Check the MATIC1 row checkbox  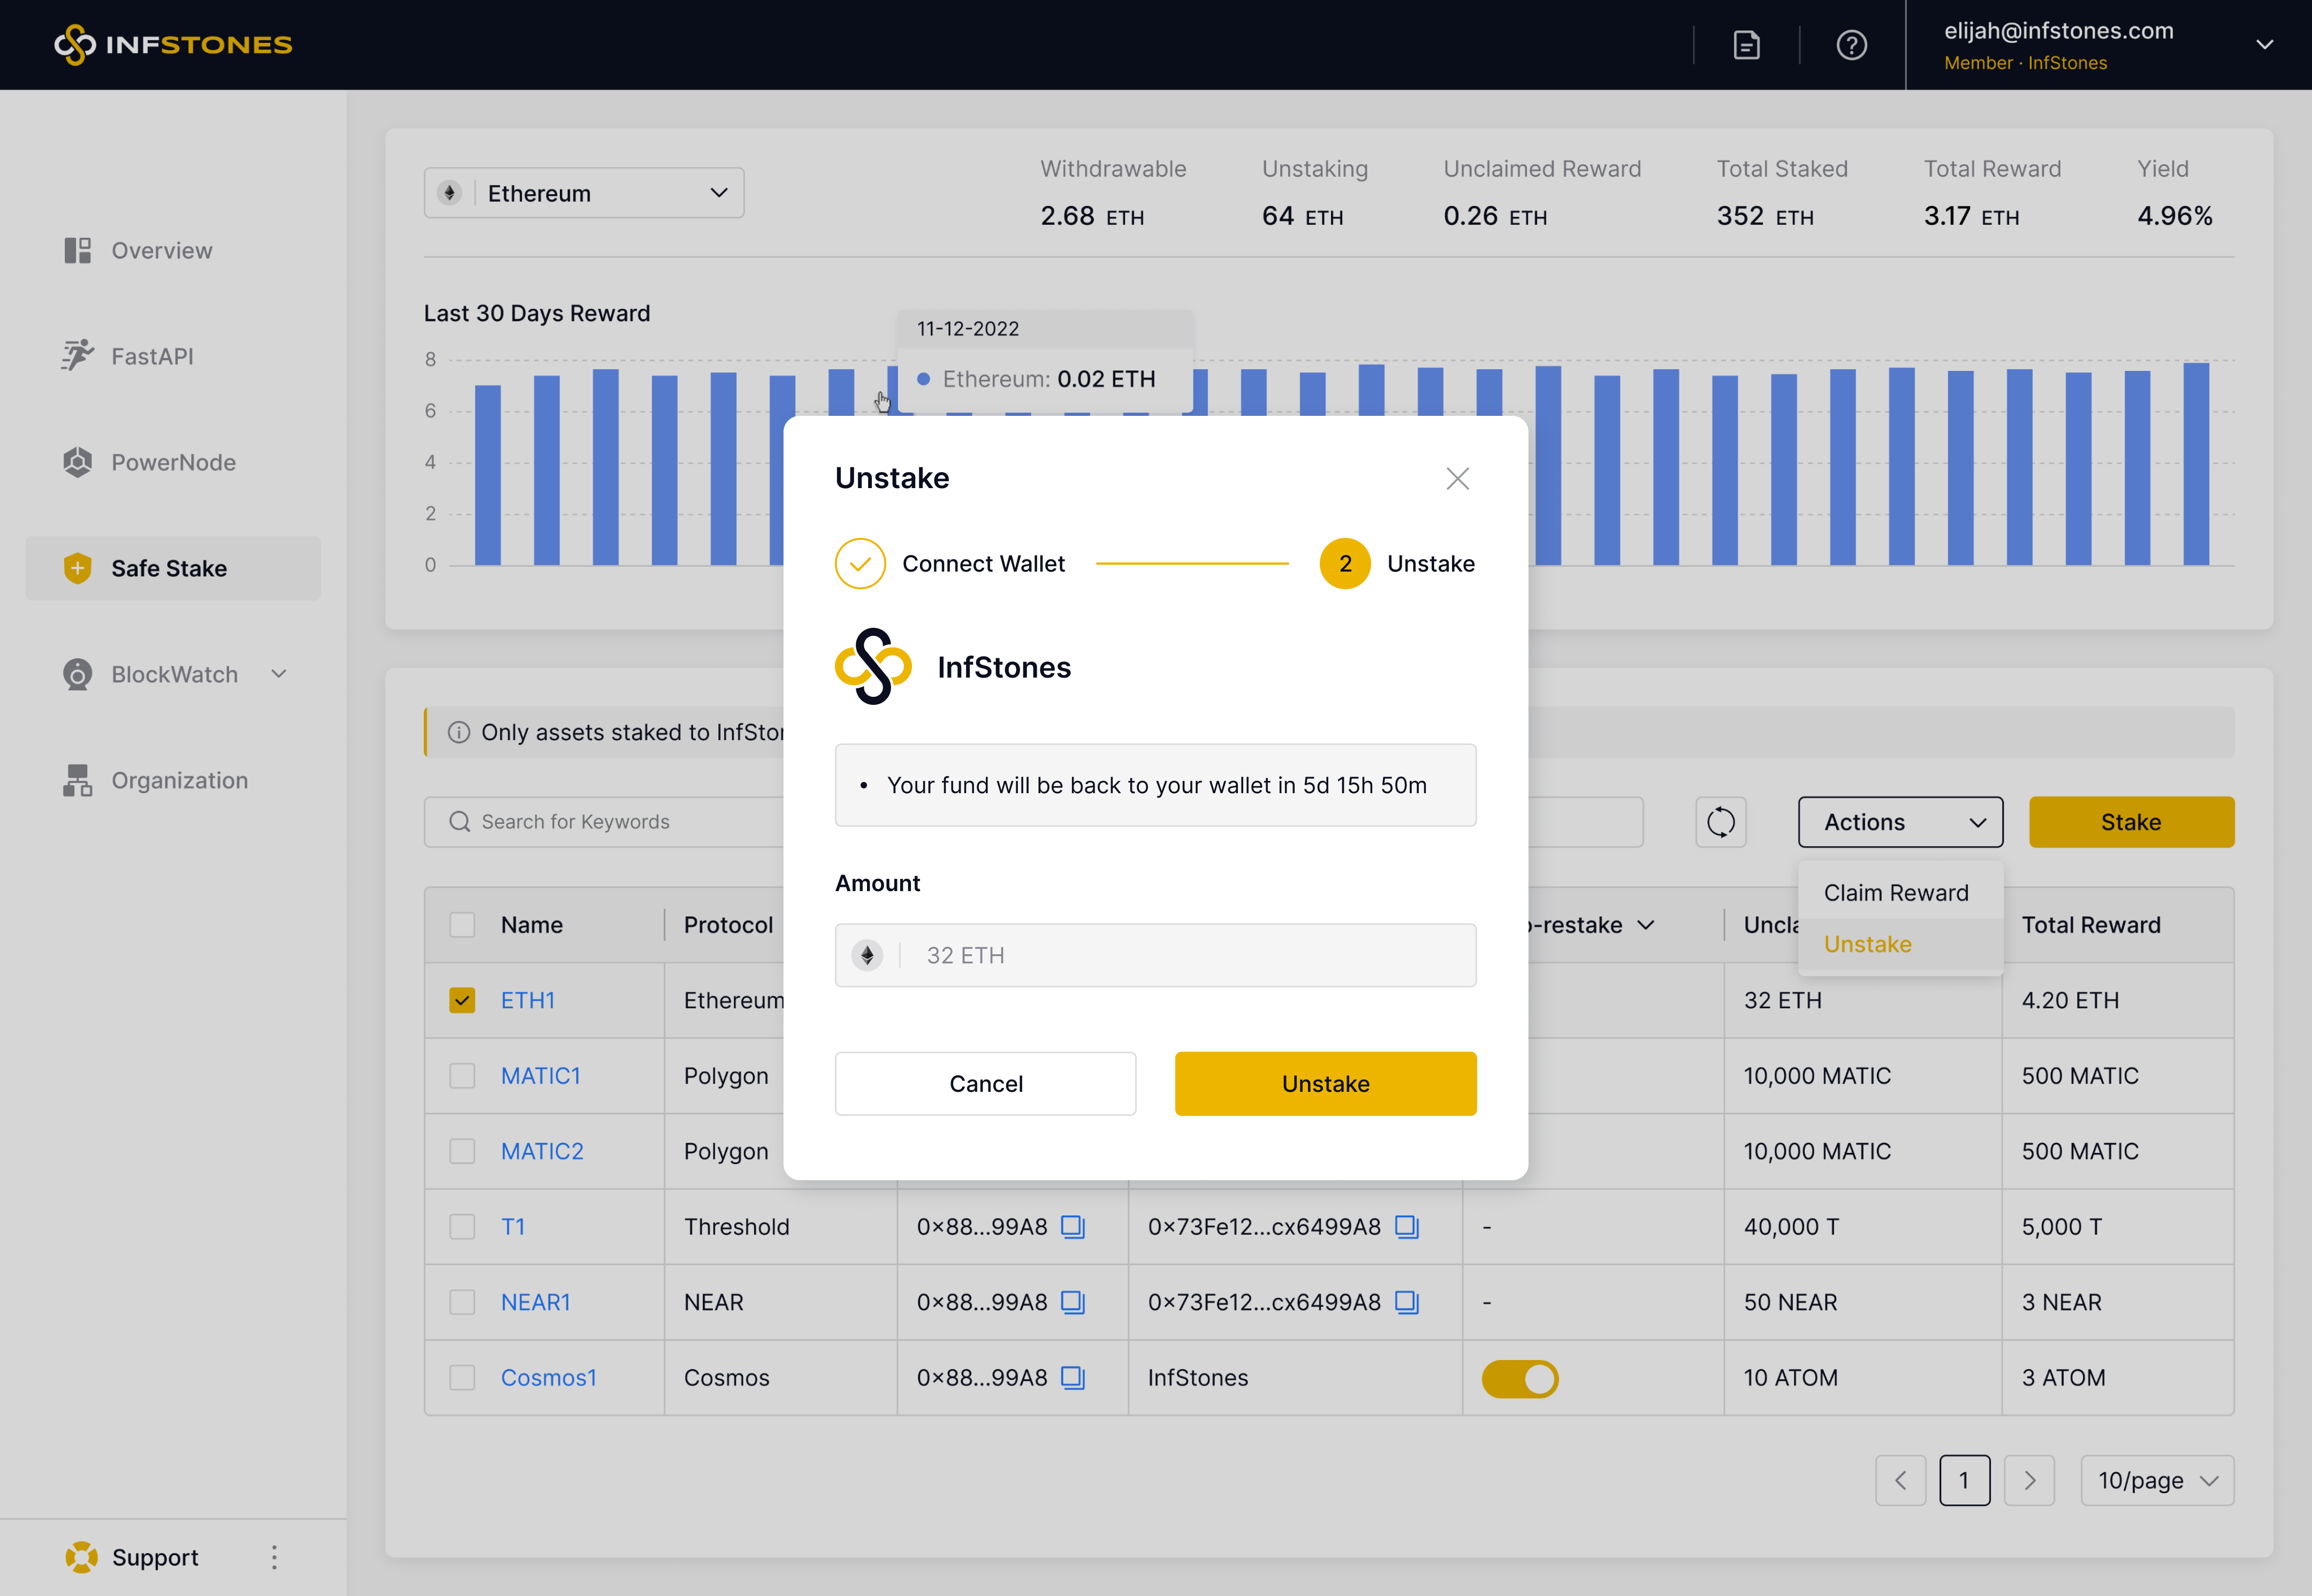point(462,1076)
